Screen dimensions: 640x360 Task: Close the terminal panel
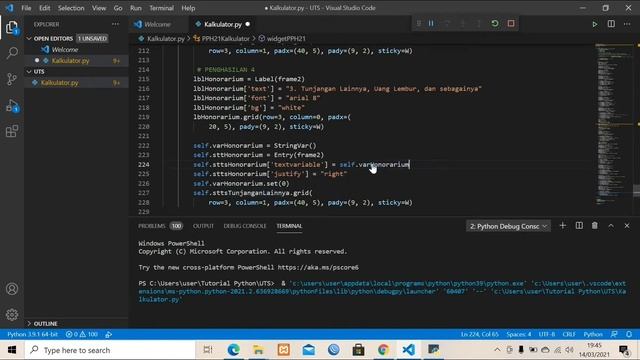627,226
